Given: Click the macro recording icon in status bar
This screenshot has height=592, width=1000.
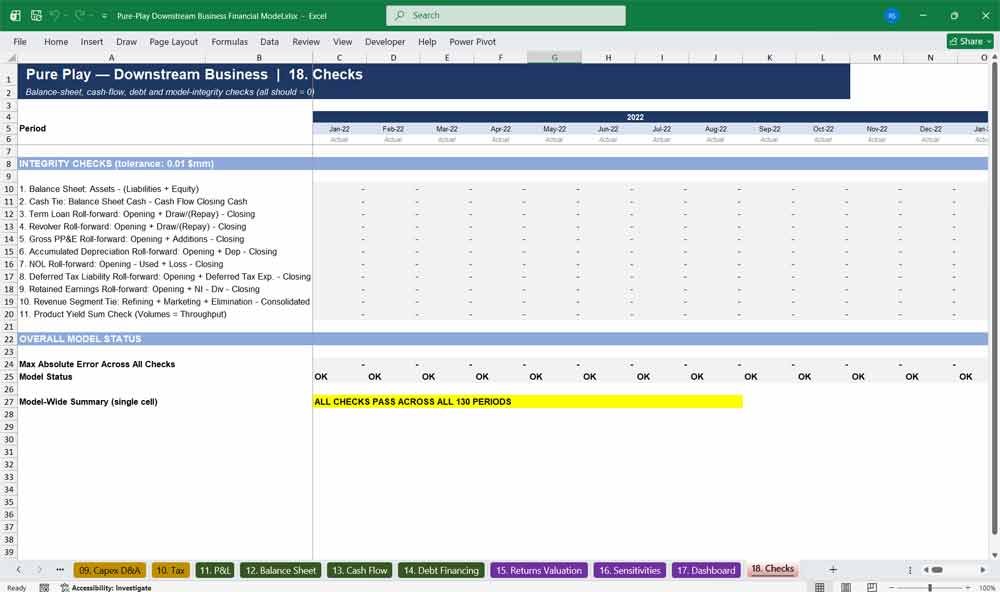Looking at the screenshot, I should point(44,588).
